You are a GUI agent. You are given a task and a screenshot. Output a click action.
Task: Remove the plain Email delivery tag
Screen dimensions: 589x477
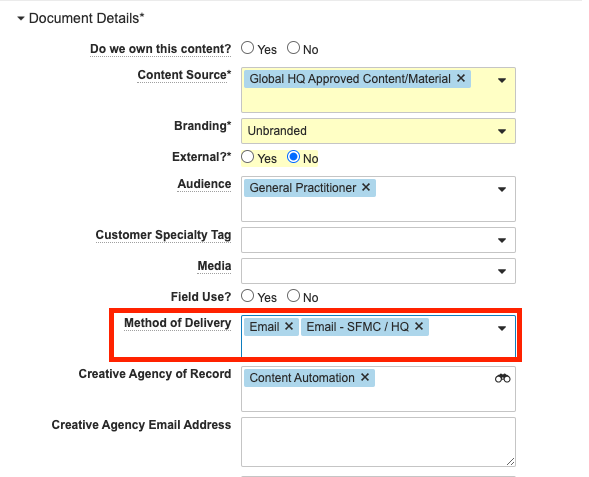288,326
